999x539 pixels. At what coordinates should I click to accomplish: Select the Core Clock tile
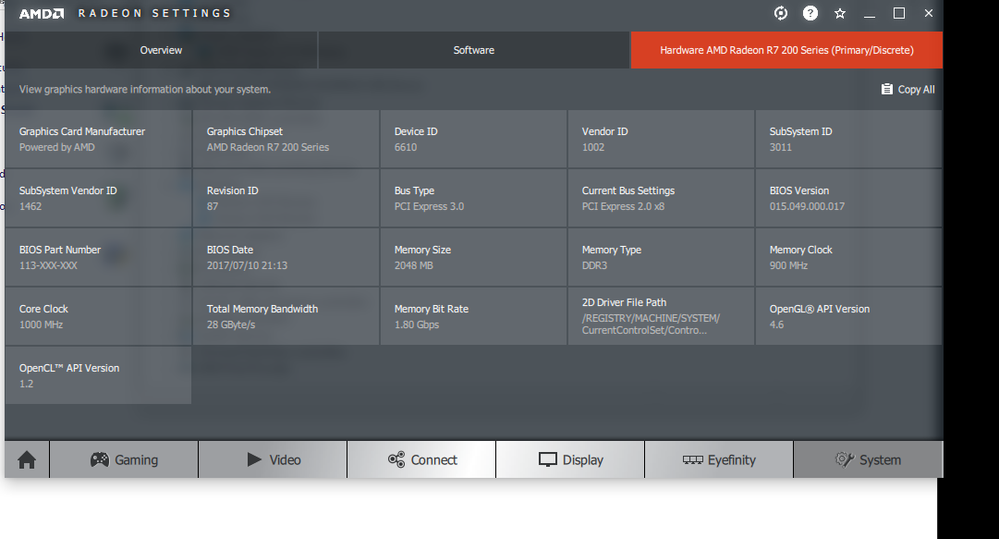tap(98, 316)
